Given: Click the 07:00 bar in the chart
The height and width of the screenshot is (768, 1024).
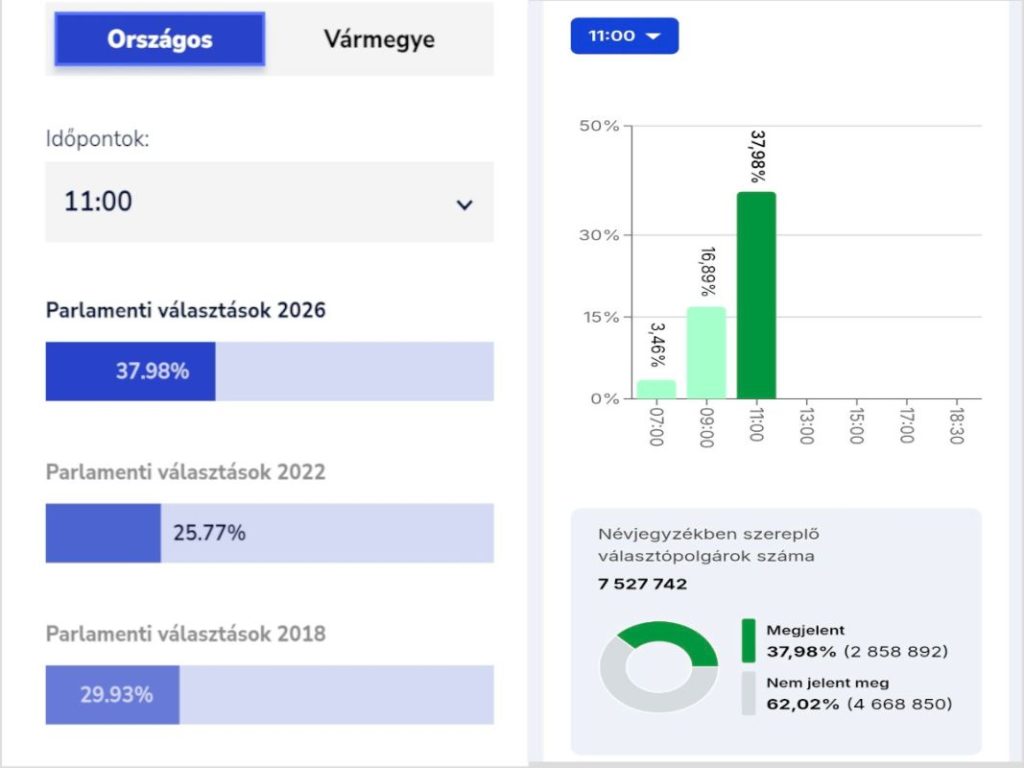Looking at the screenshot, I should click(656, 389).
